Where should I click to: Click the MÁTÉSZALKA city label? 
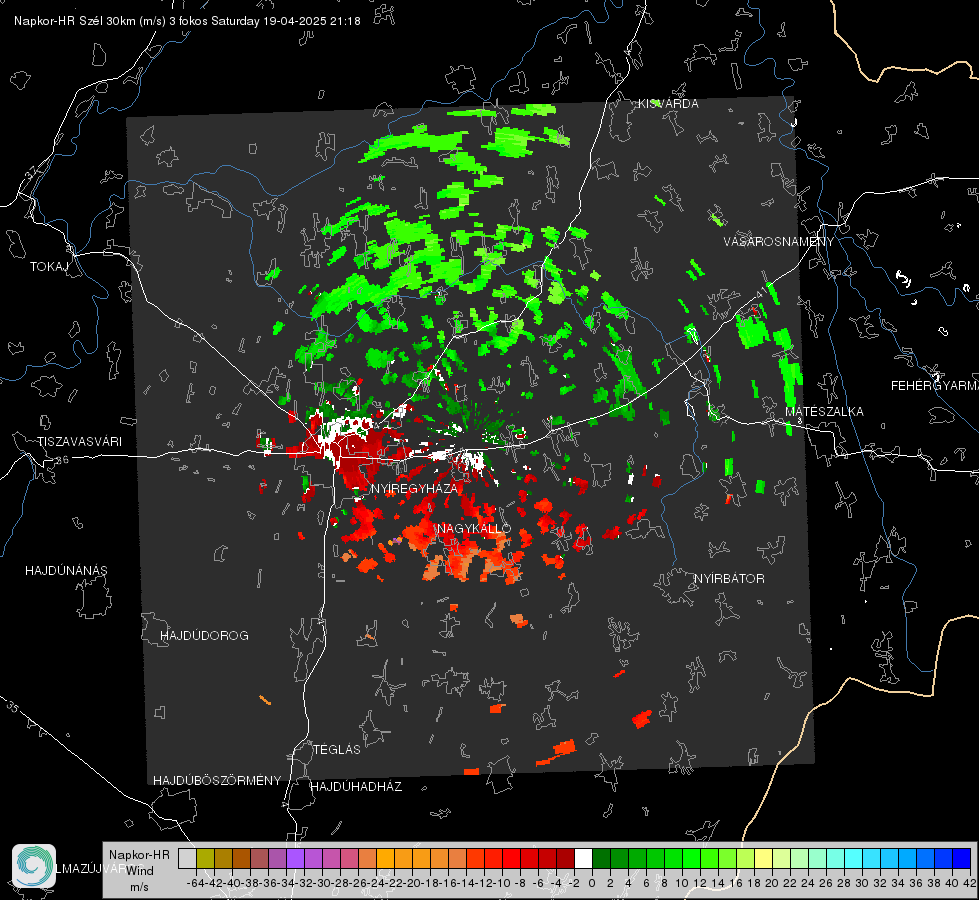tap(824, 412)
